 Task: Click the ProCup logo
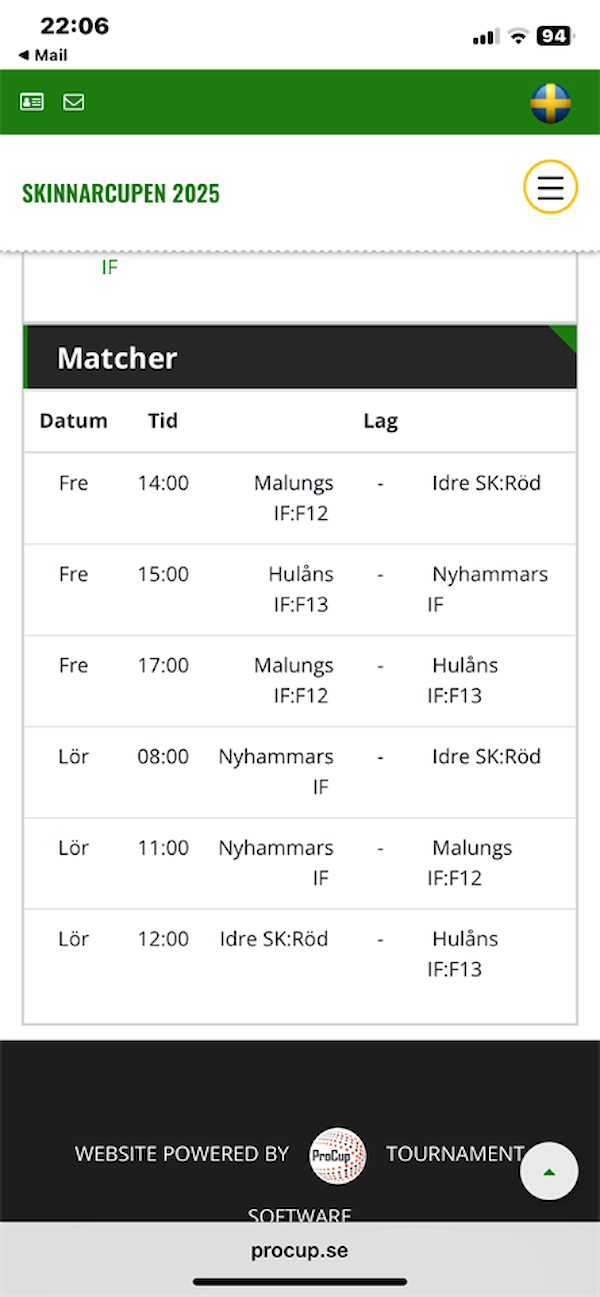point(338,1155)
